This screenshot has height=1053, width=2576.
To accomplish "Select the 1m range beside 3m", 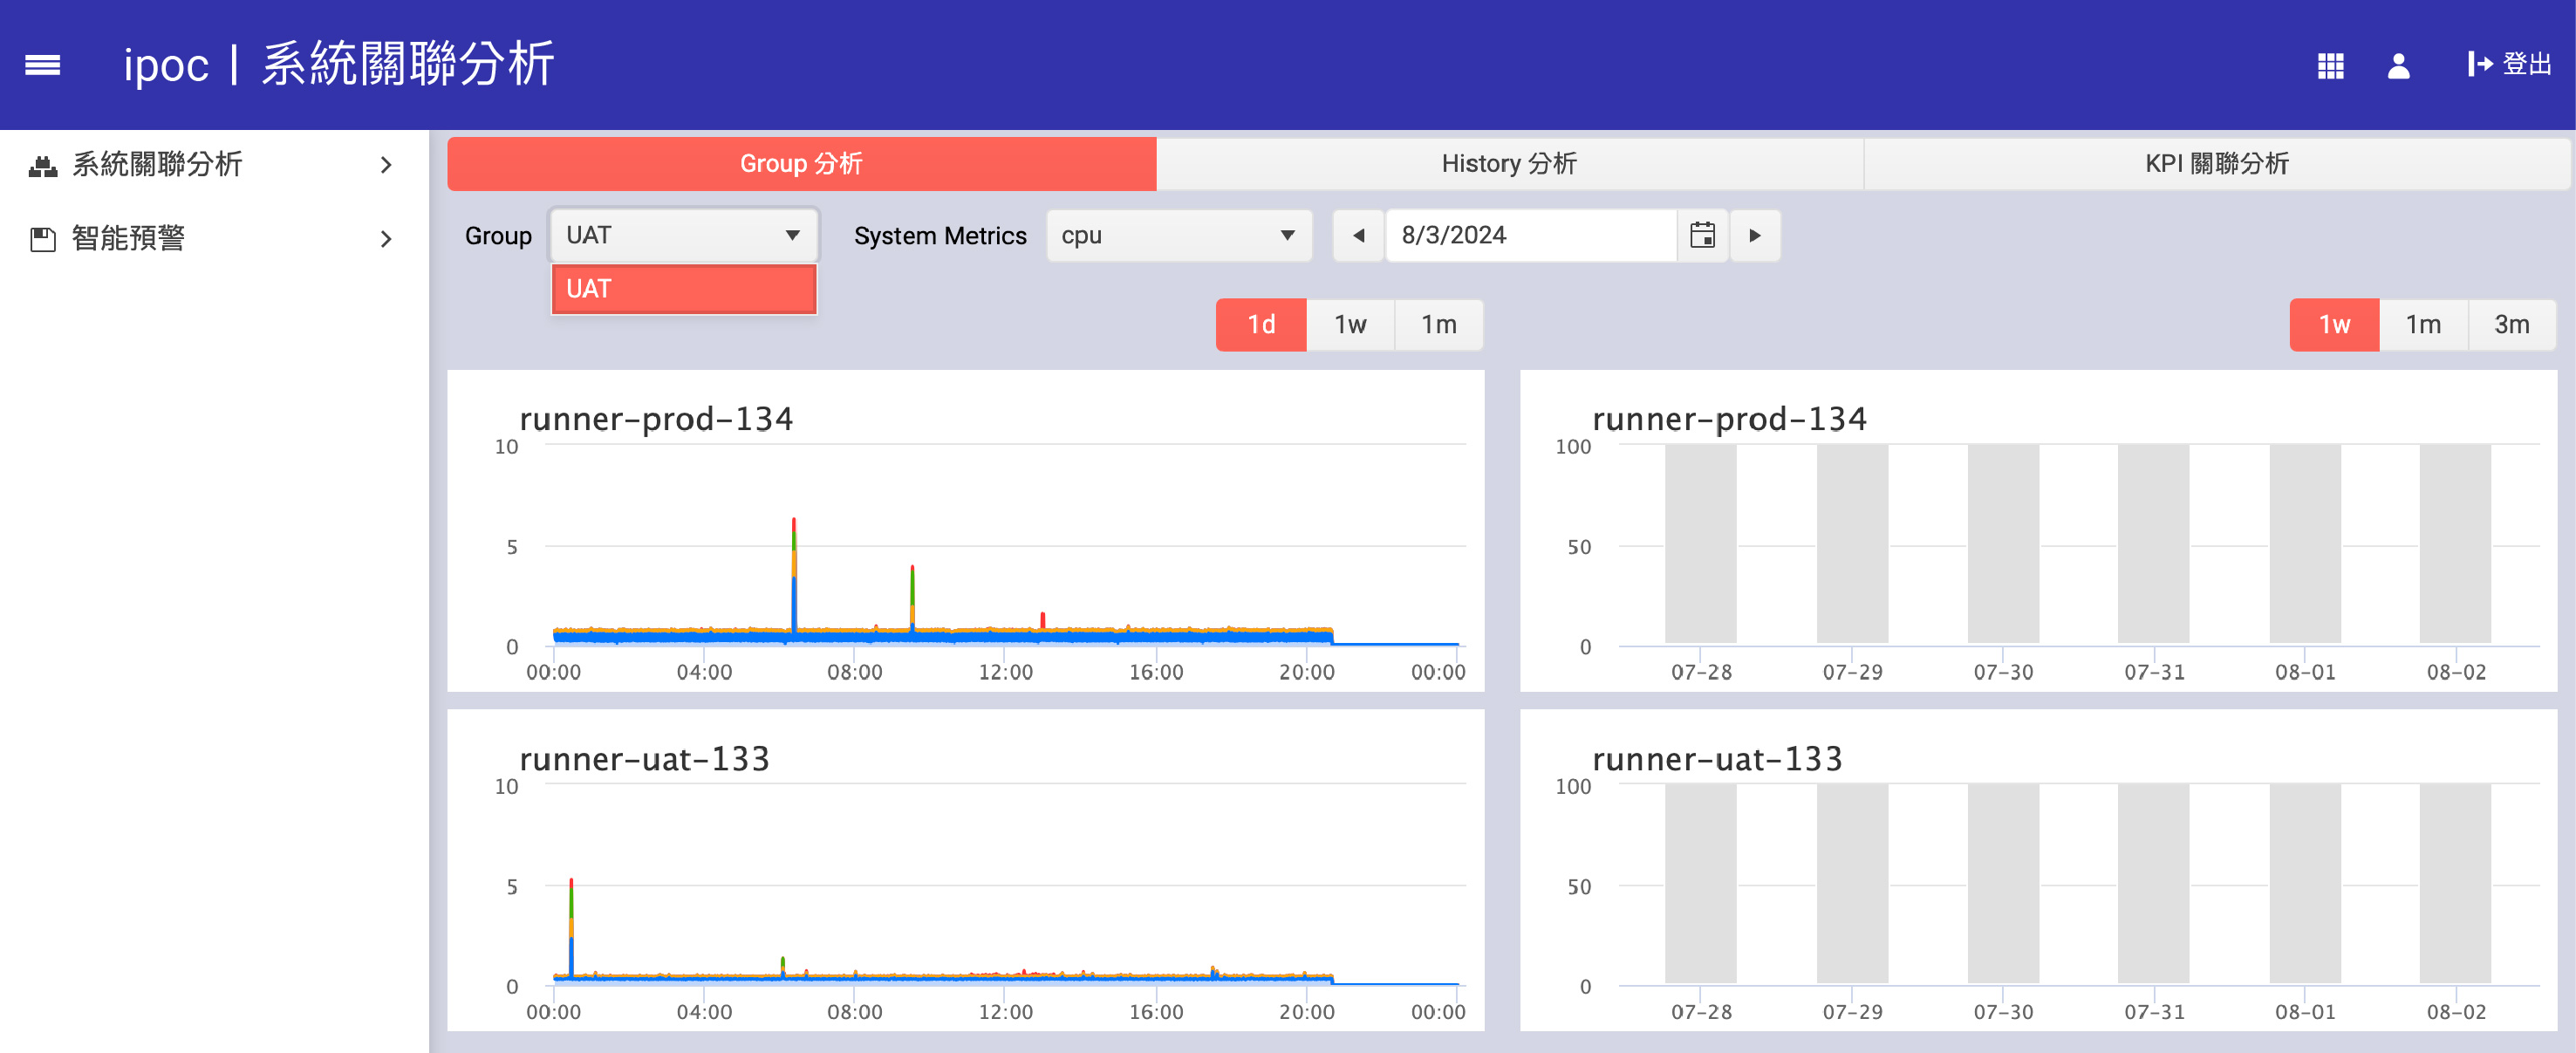I will click(2423, 324).
